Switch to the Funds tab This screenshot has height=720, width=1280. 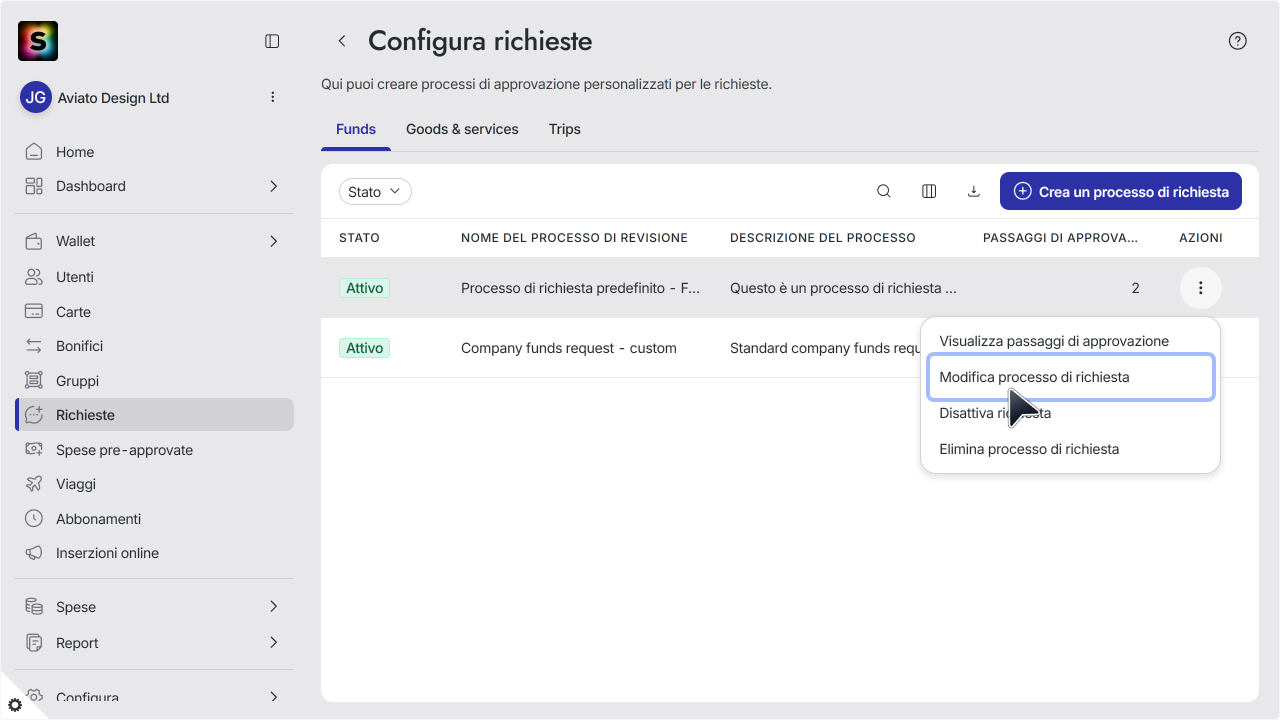[x=356, y=129]
